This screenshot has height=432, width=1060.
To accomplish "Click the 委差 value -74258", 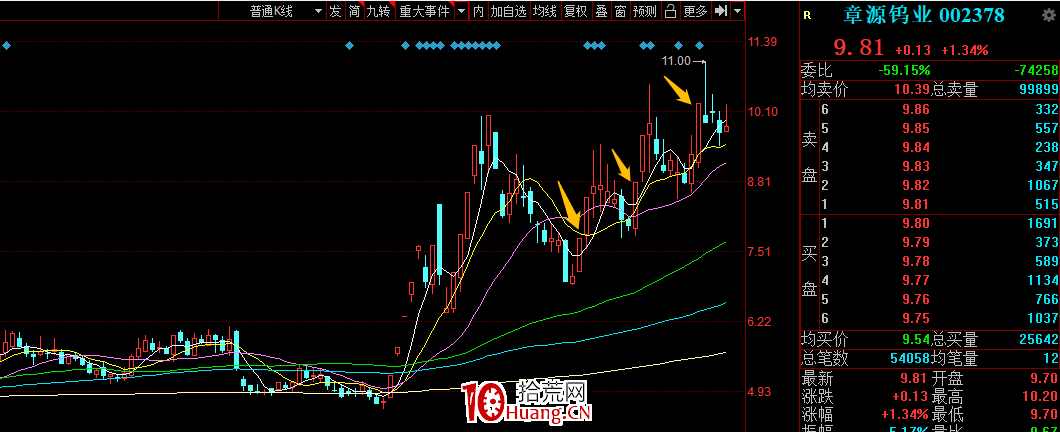I will coord(1036,70).
